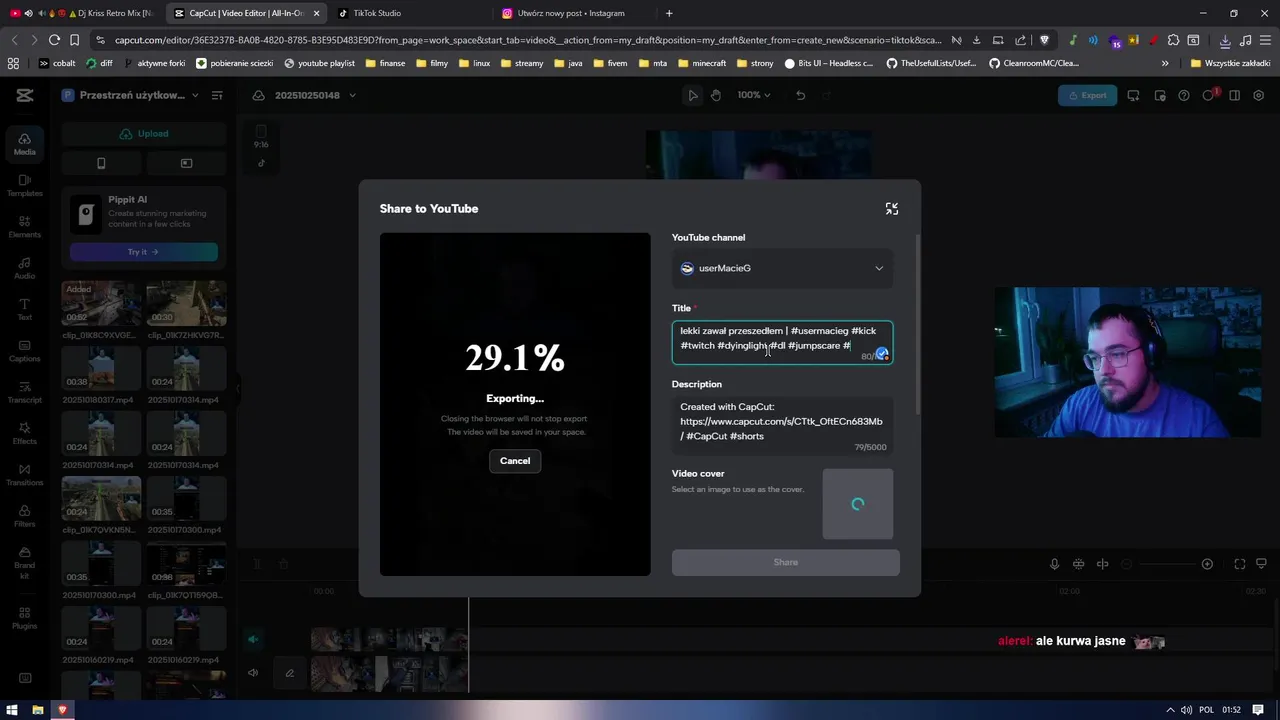Click the Export button in editor header
This screenshot has height=720, width=1280.
point(1087,95)
